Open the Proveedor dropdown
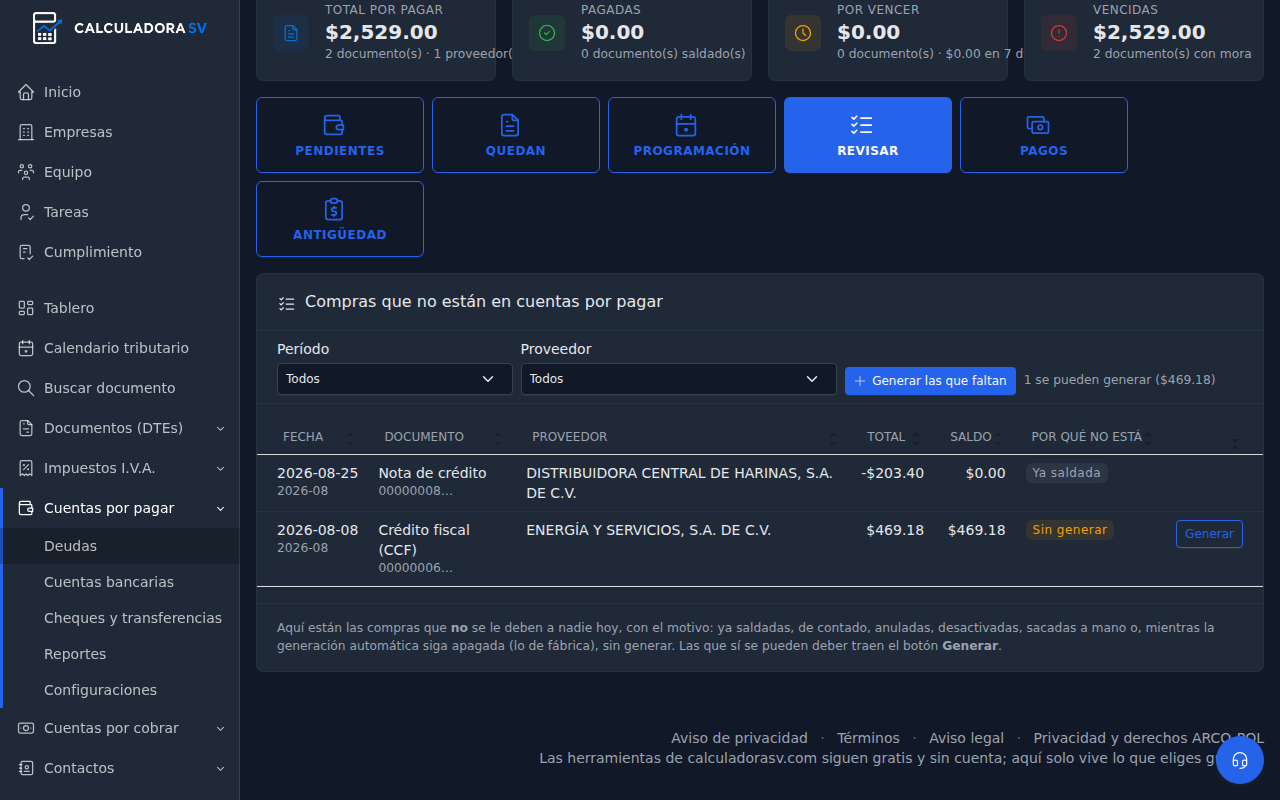The height and width of the screenshot is (800, 1280). (679, 379)
